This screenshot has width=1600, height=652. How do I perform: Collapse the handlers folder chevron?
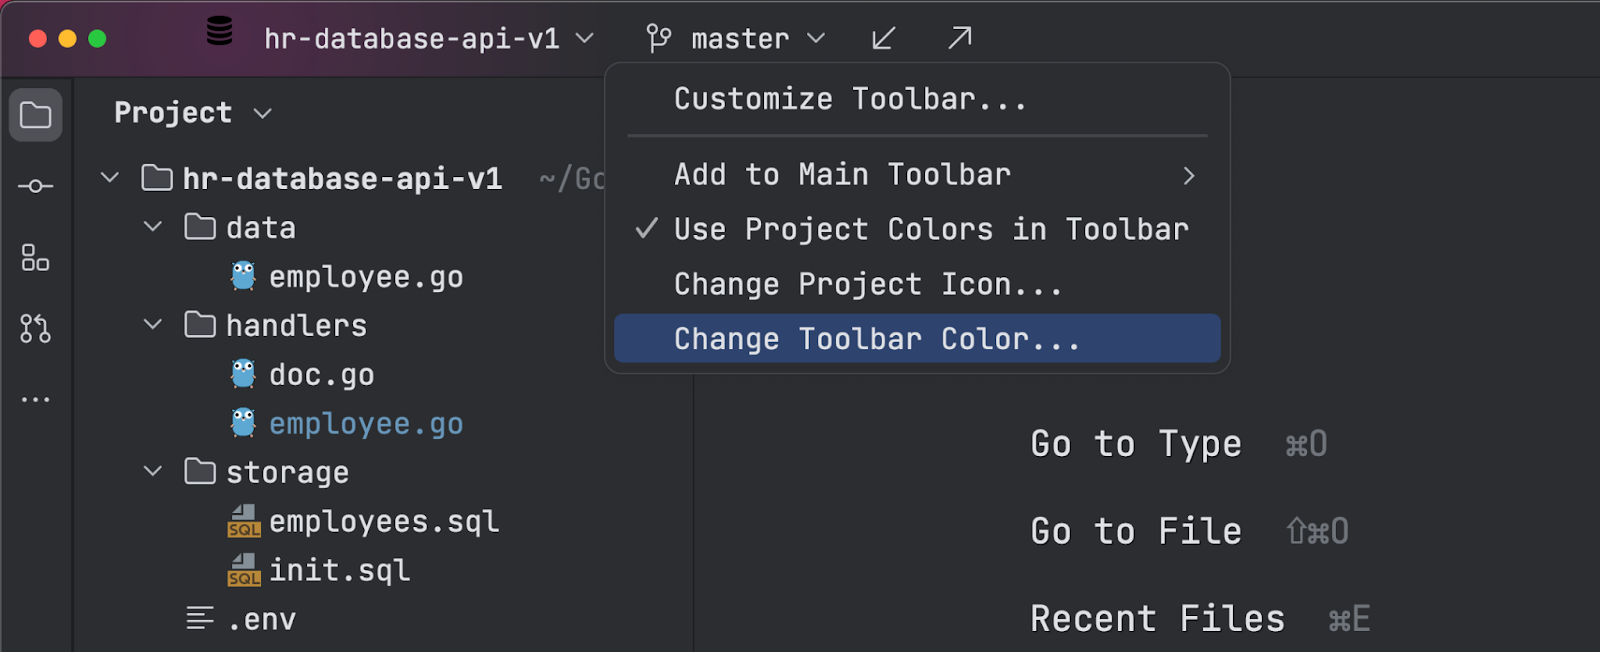(x=153, y=325)
